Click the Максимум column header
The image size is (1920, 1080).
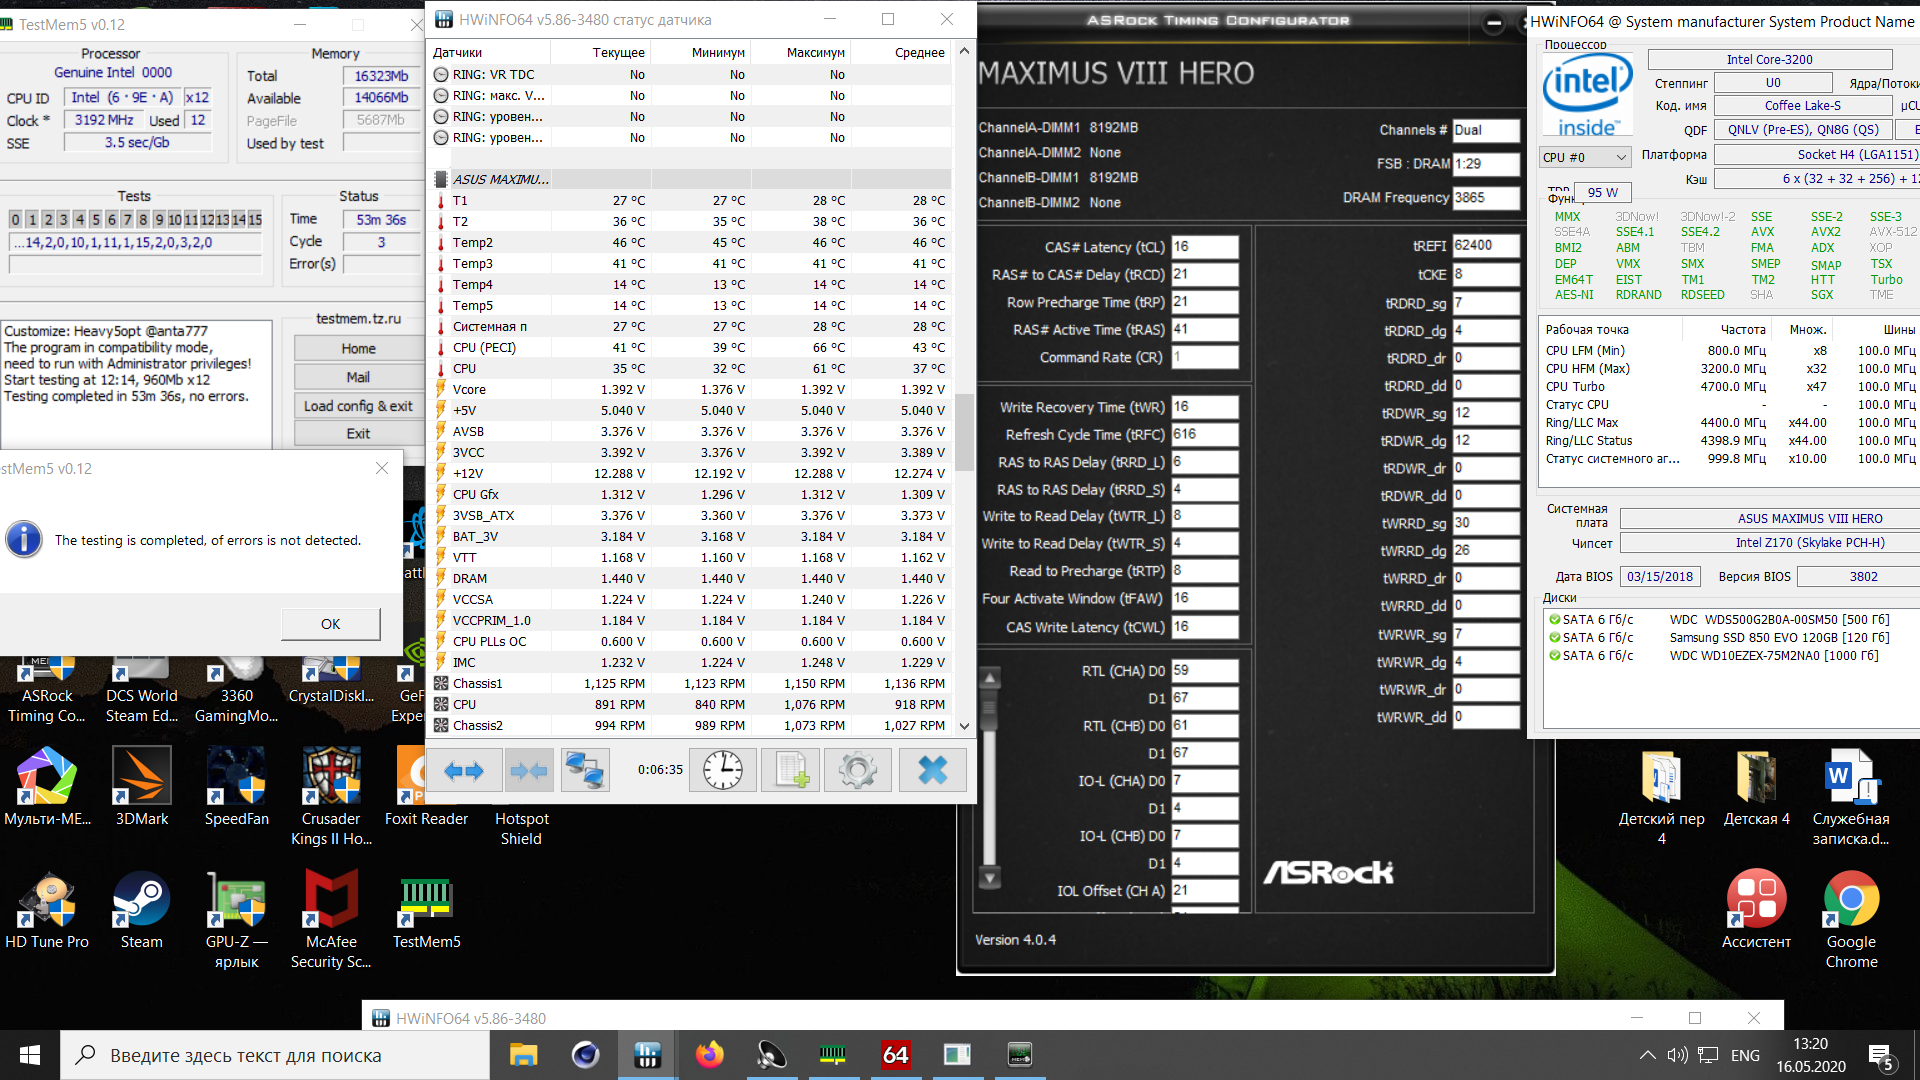point(814,52)
